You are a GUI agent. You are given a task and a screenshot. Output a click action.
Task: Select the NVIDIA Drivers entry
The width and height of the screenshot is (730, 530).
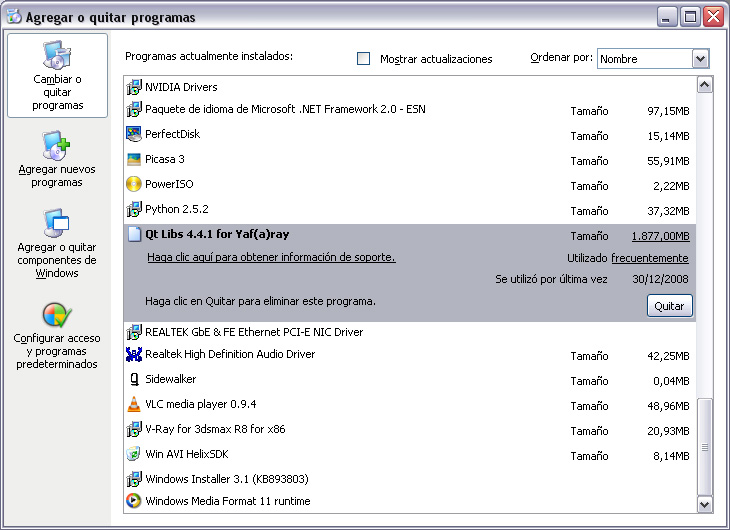tap(181, 87)
